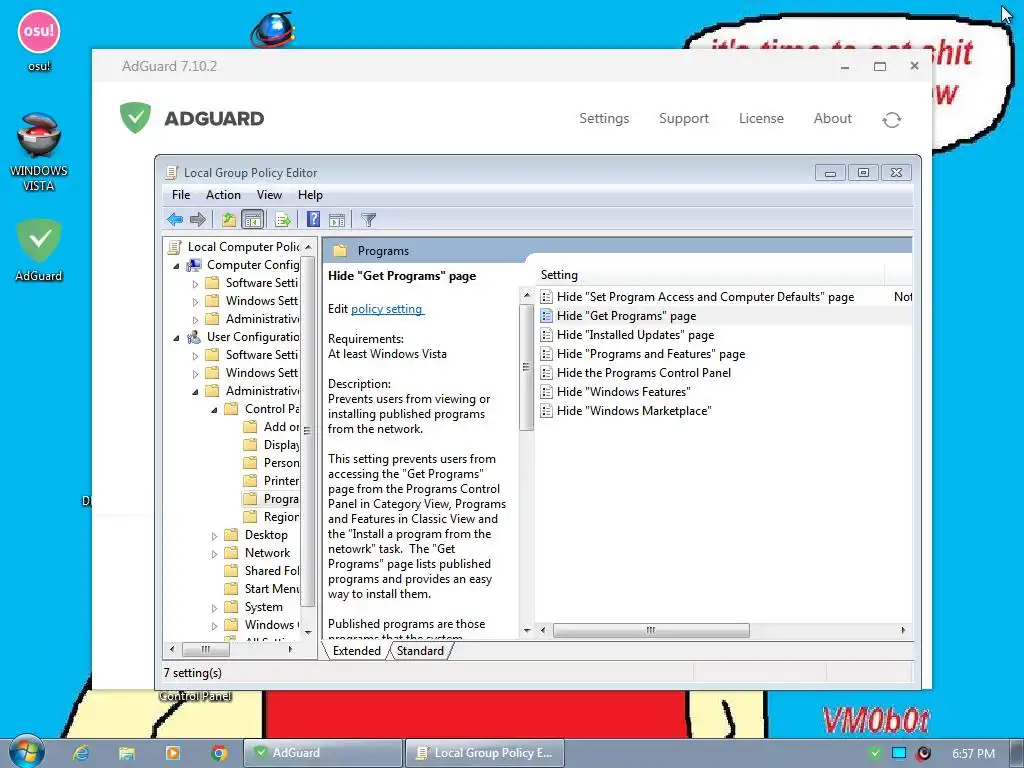Open the Action menu
The width and height of the screenshot is (1024, 768).
tap(223, 195)
